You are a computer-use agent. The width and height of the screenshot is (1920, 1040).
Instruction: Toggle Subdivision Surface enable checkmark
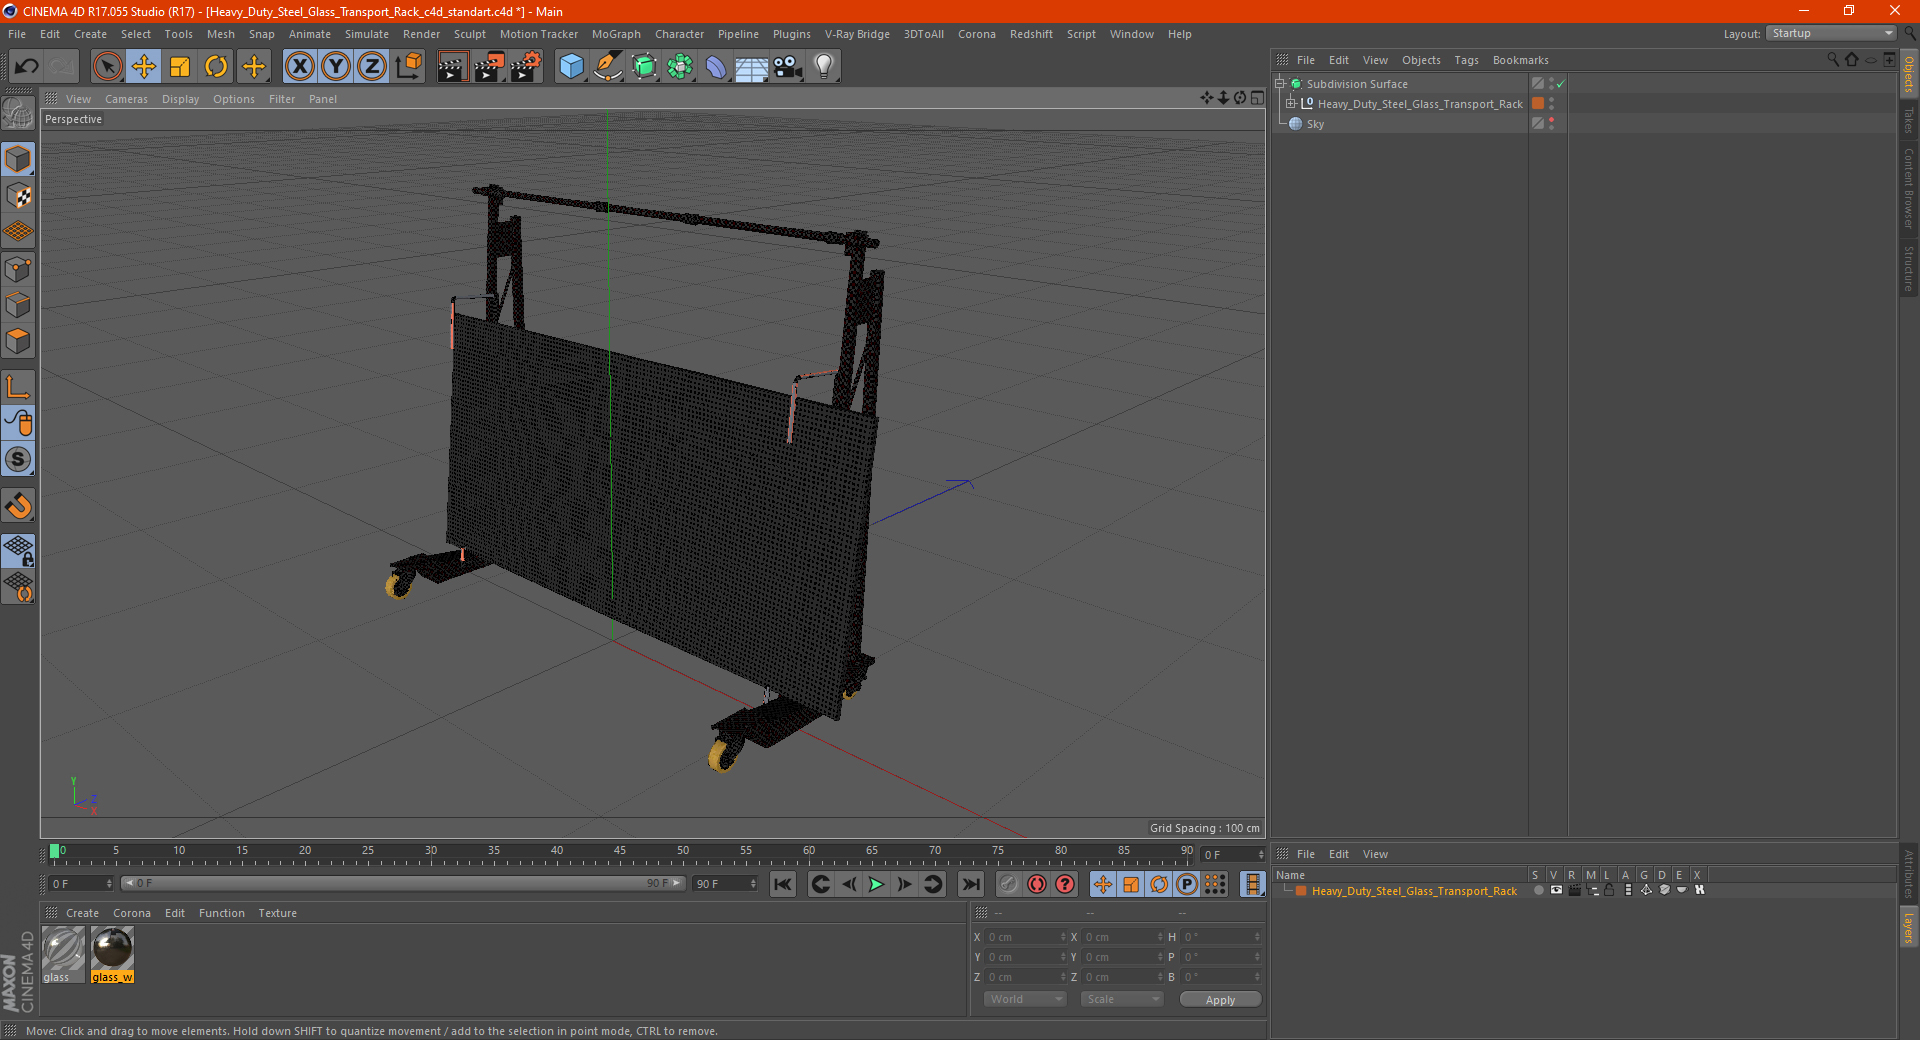[1560, 84]
